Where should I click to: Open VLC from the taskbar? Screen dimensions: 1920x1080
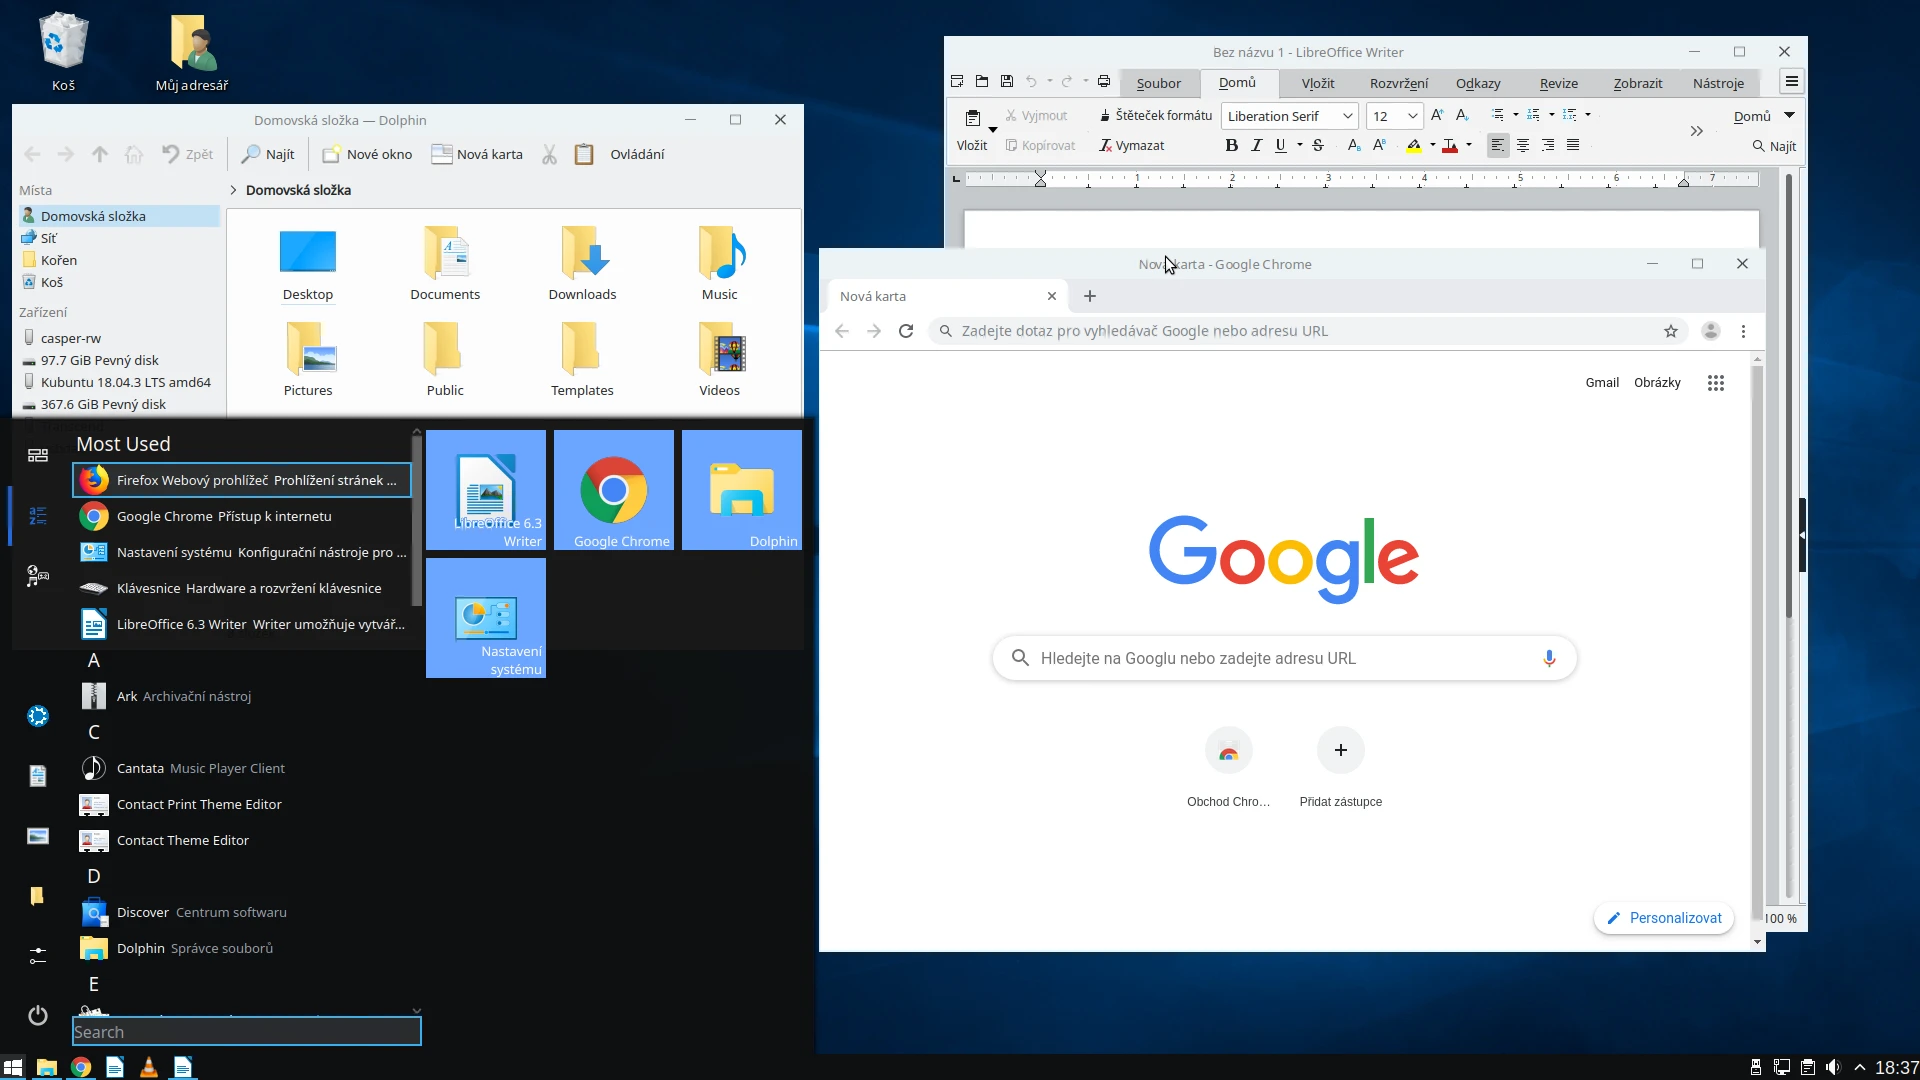pos(149,1068)
